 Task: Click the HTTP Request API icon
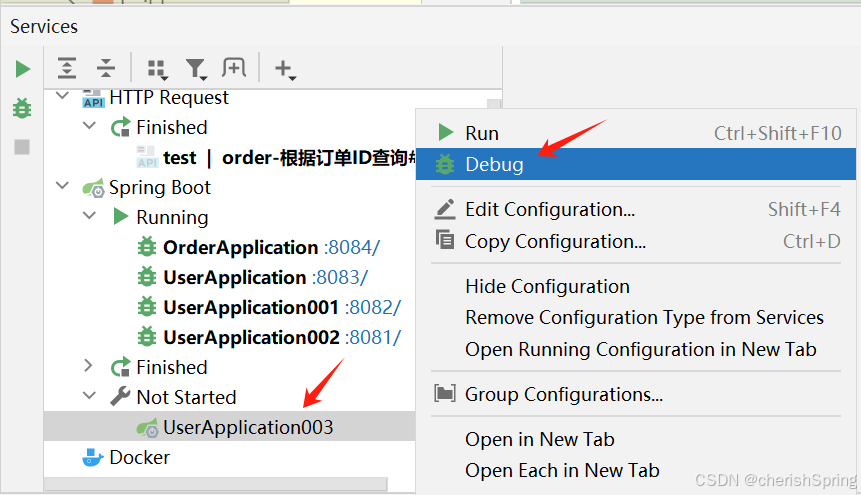click(93, 98)
